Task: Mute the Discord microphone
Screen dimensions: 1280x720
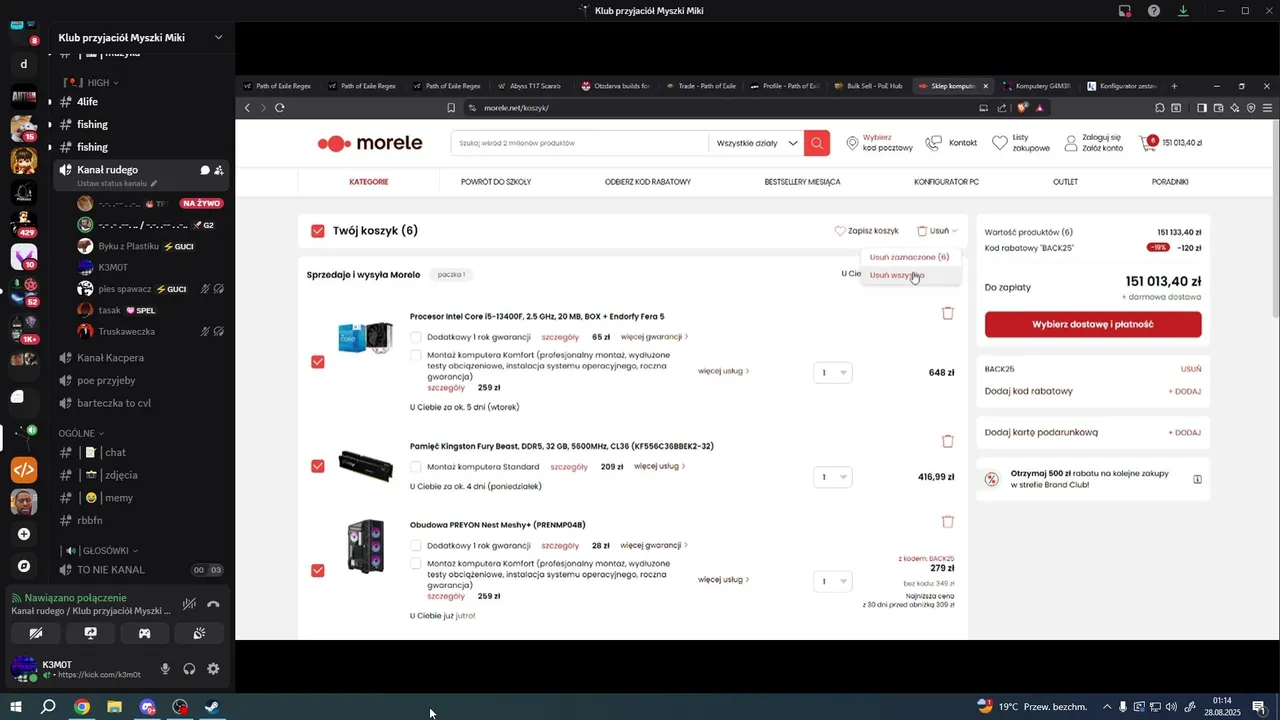Action: tap(166, 669)
